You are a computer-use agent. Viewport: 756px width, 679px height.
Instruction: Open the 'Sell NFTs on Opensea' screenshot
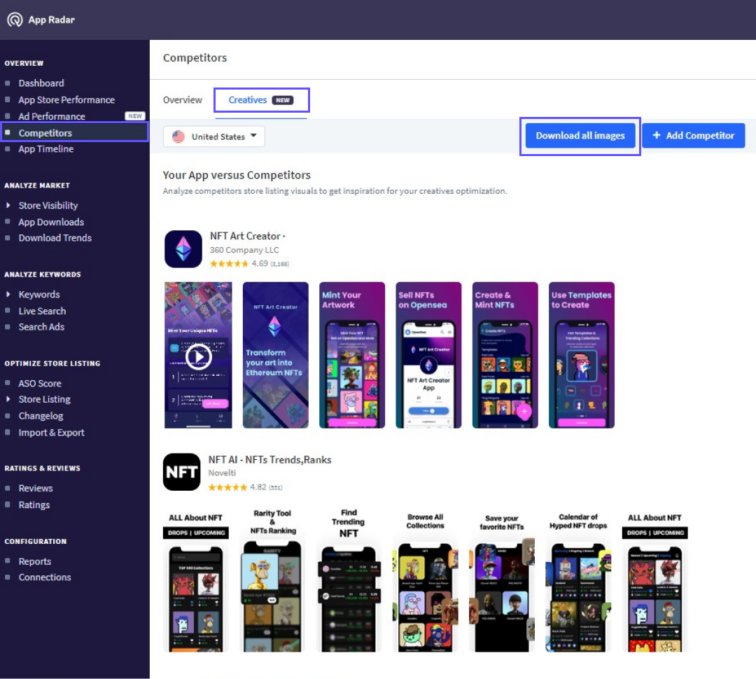click(x=429, y=355)
